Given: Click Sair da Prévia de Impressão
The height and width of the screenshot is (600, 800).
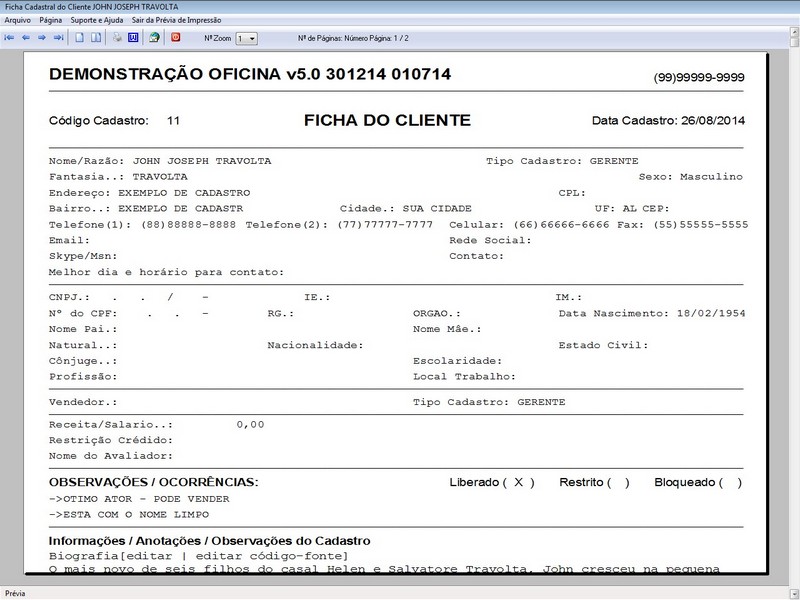Looking at the screenshot, I should [x=177, y=20].
